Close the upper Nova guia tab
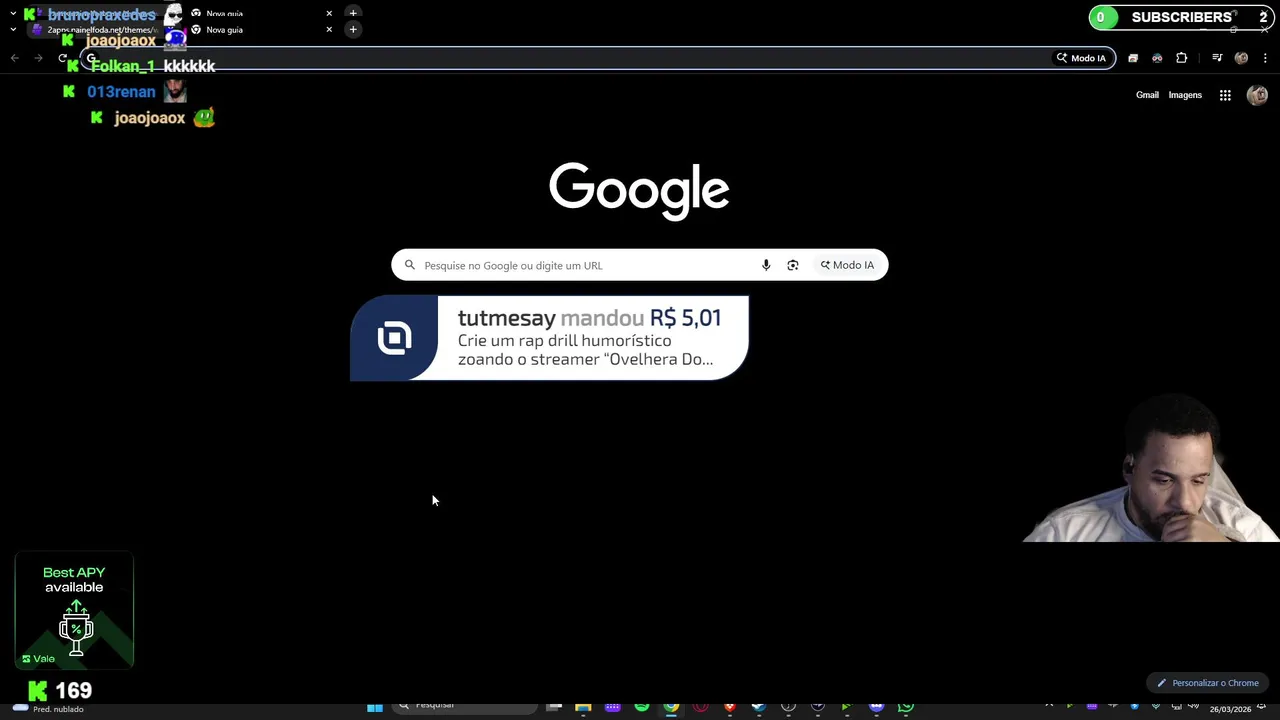This screenshot has width=1280, height=720. 329,13
